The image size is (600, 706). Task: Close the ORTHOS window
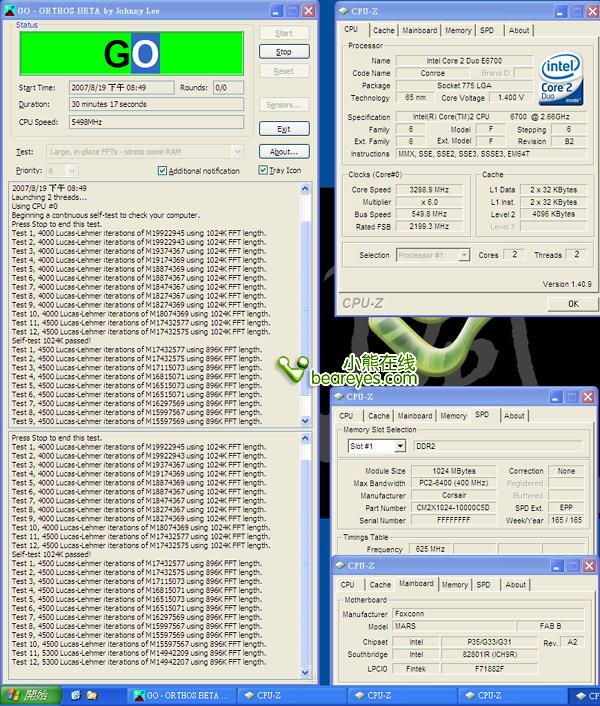[x=309, y=10]
